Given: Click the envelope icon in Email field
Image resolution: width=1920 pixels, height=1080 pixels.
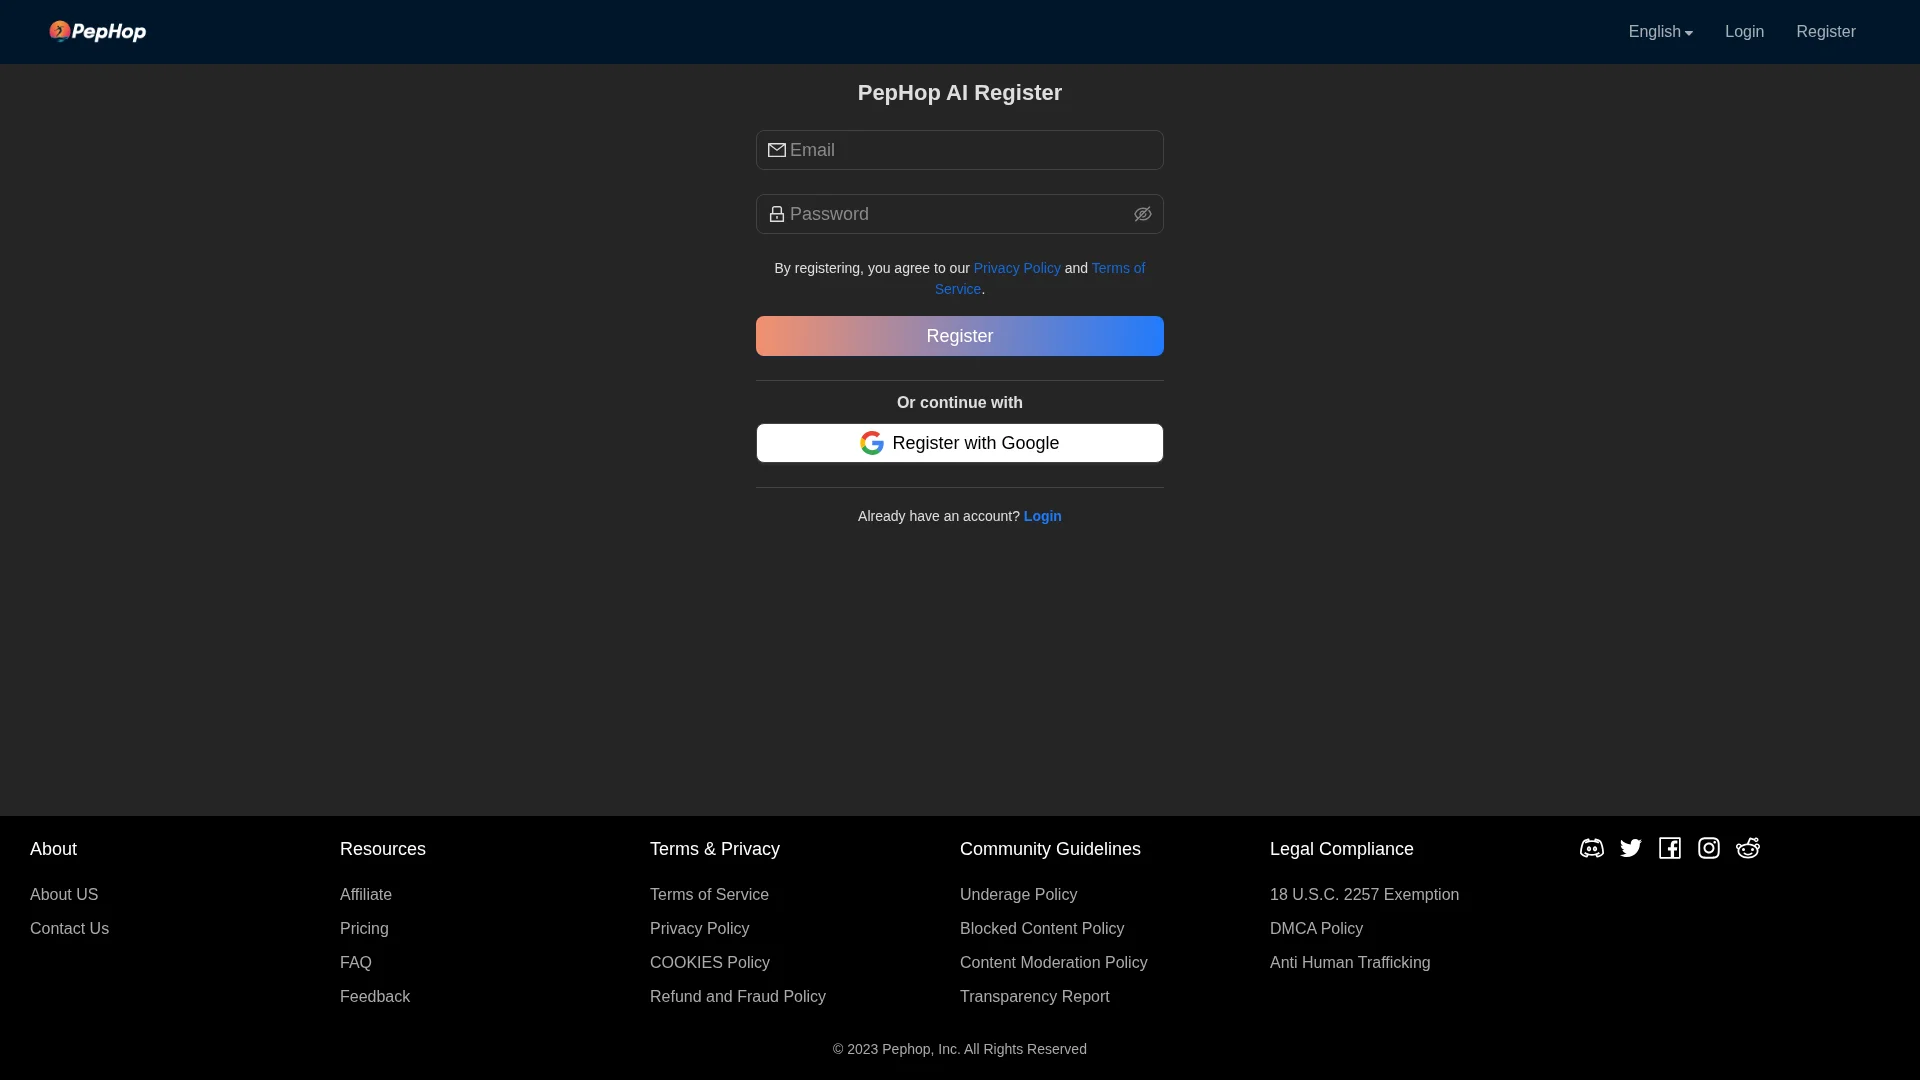Looking at the screenshot, I should tap(777, 150).
